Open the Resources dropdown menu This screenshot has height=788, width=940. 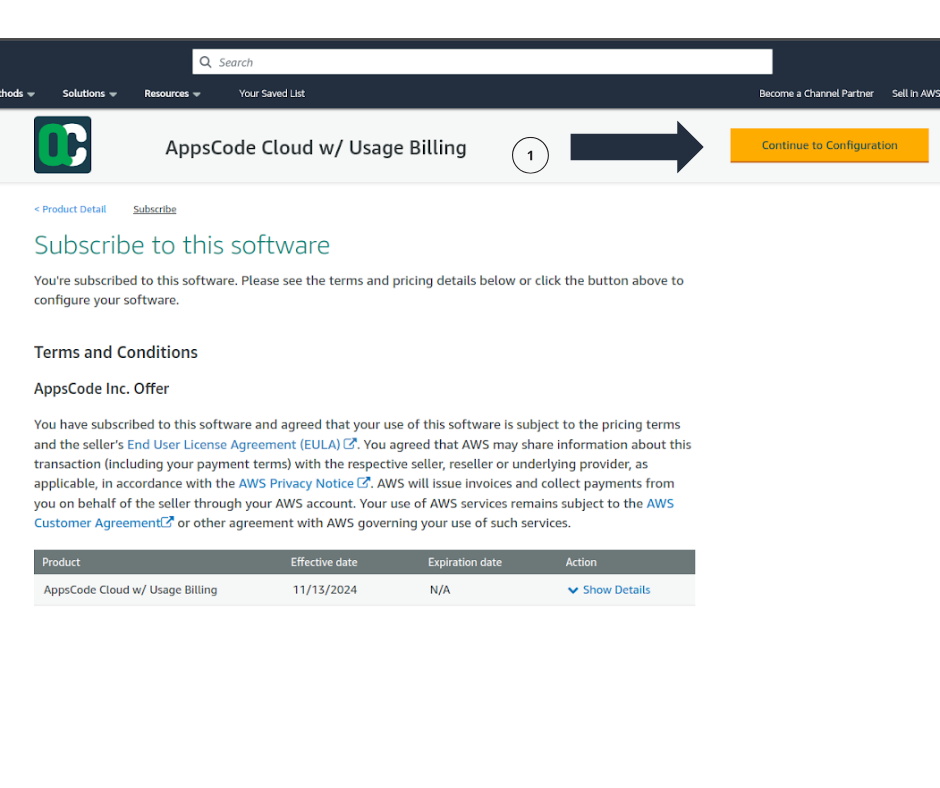[x=172, y=94]
